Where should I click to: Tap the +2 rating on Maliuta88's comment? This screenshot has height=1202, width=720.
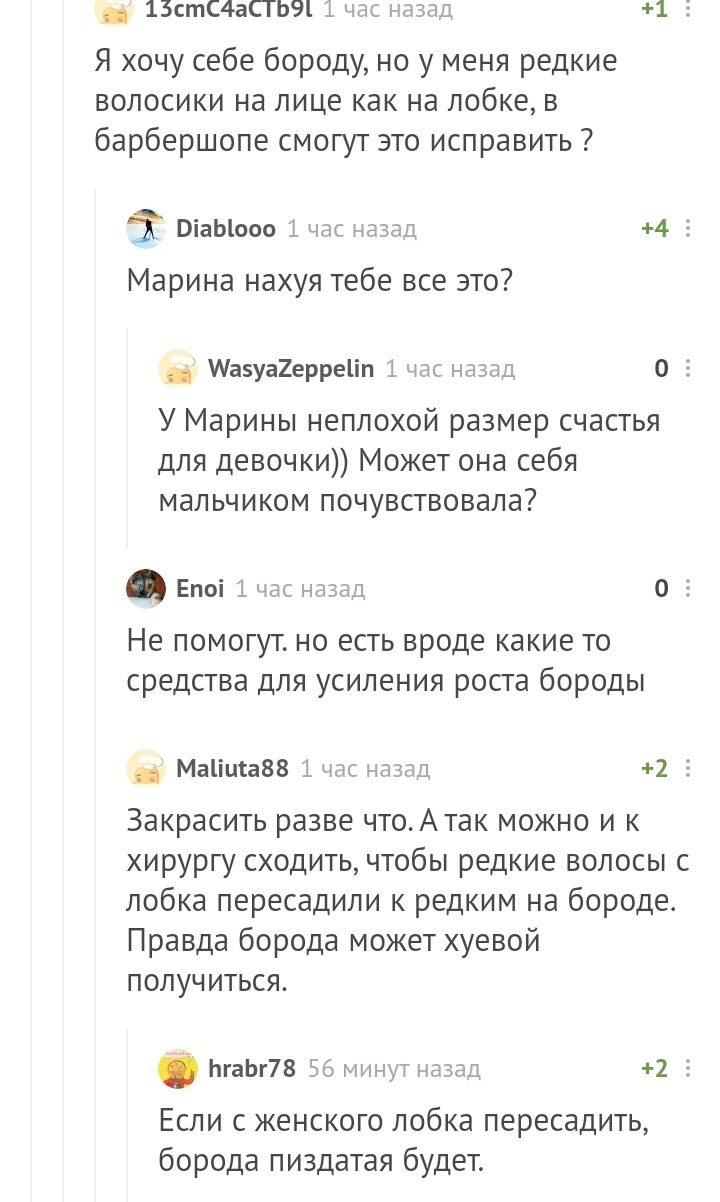[654, 769]
